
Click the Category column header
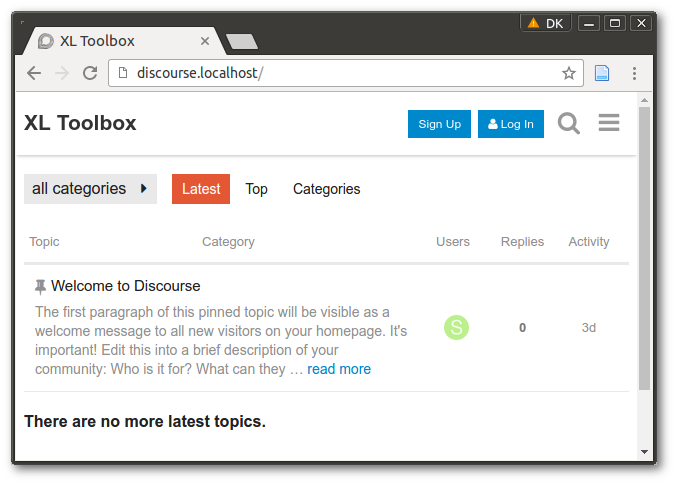(228, 242)
